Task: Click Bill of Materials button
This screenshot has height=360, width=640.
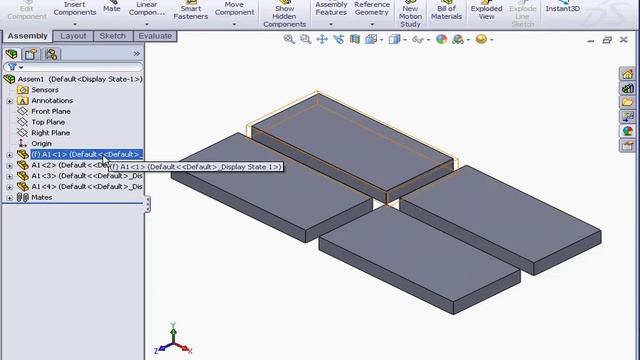Action: tap(447, 11)
